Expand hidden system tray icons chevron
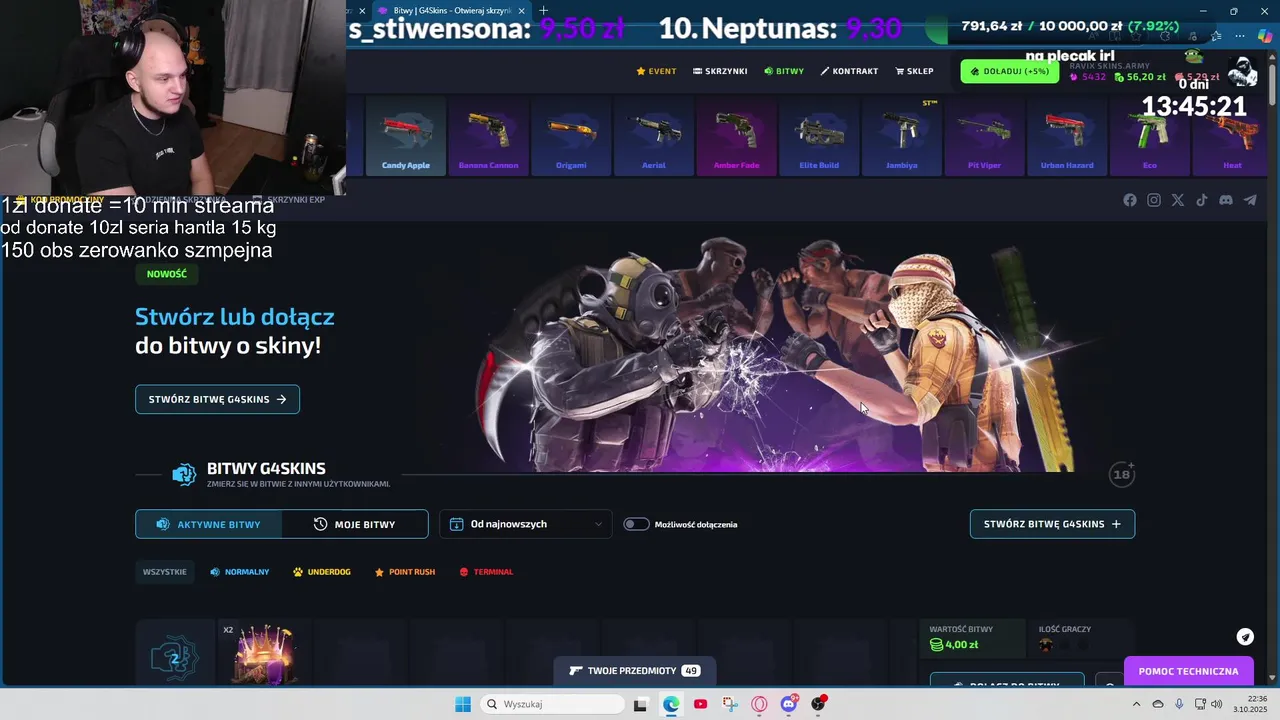Image resolution: width=1280 pixels, height=720 pixels. click(1136, 704)
